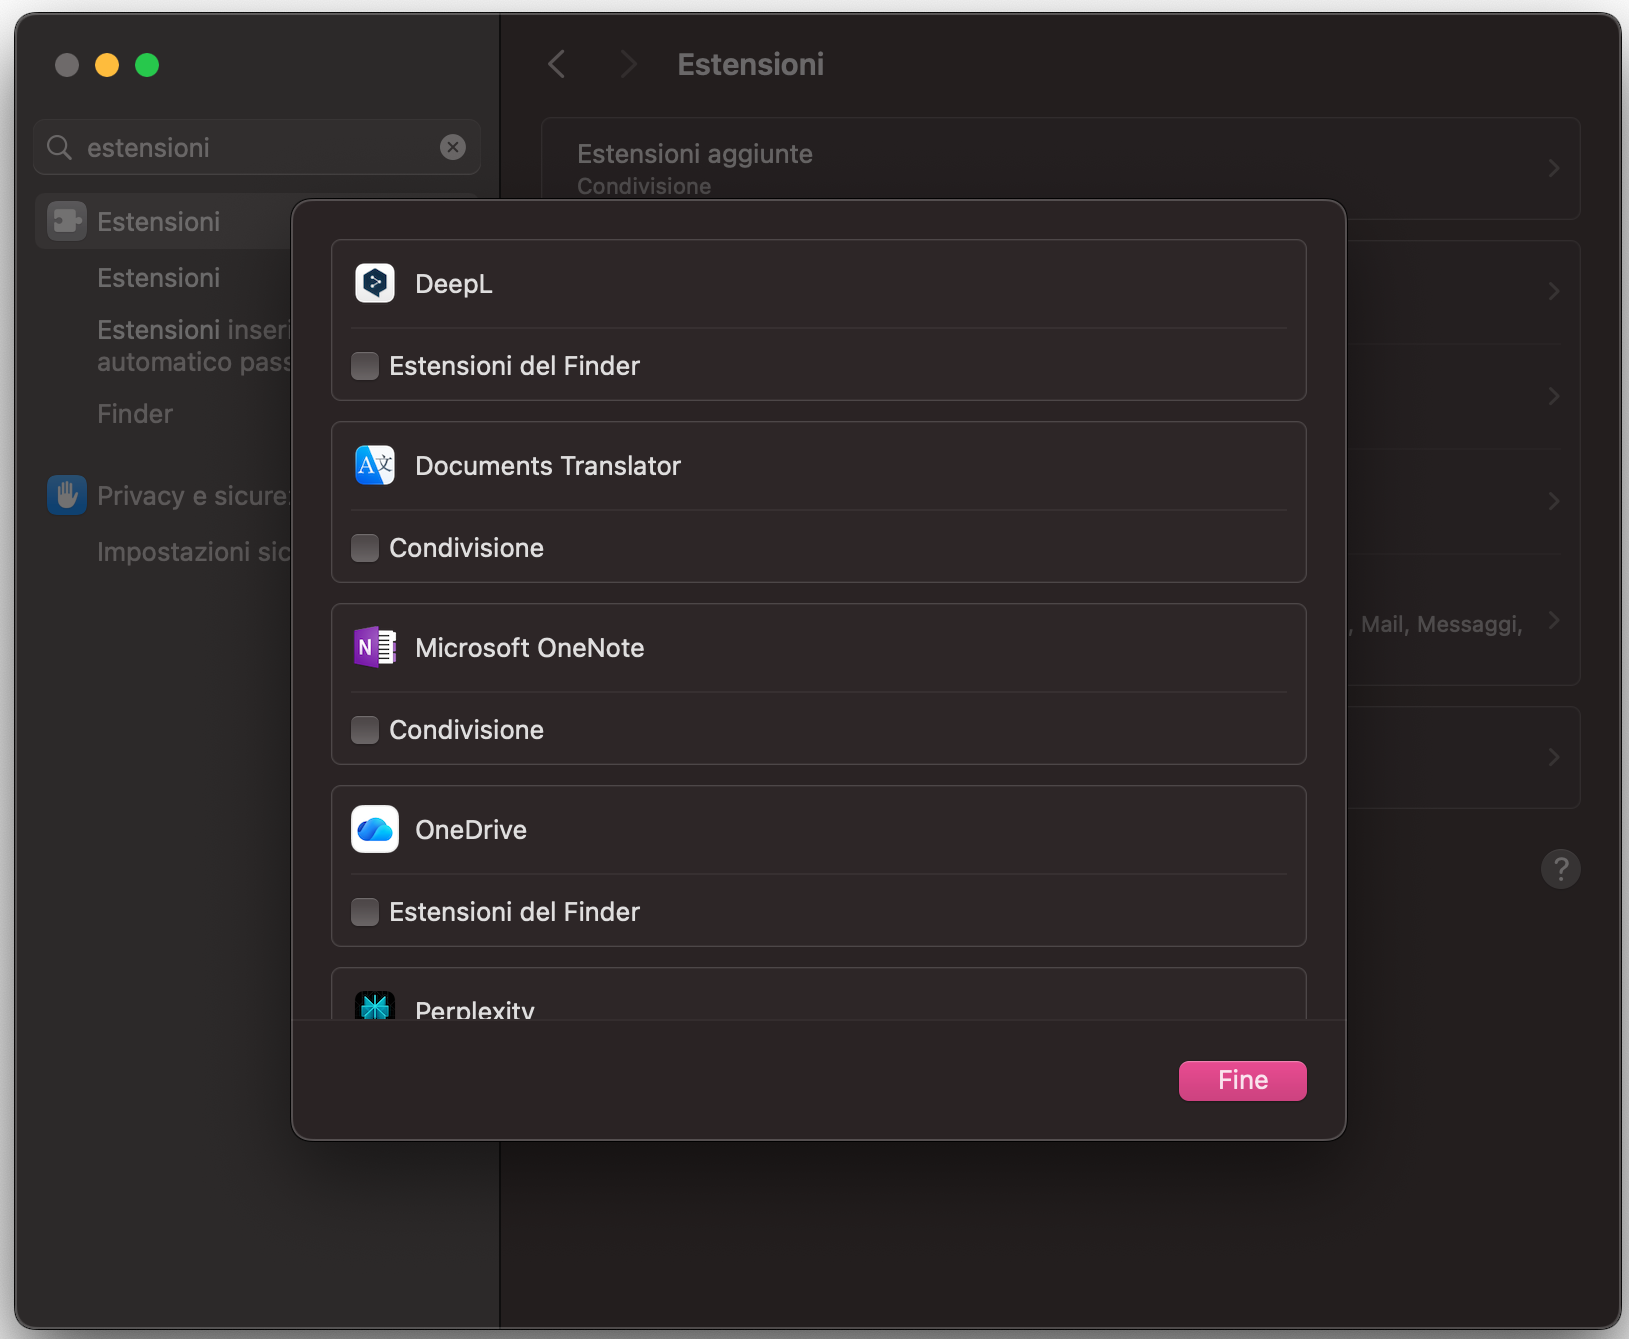Click the Perplexity app icon

click(374, 1007)
